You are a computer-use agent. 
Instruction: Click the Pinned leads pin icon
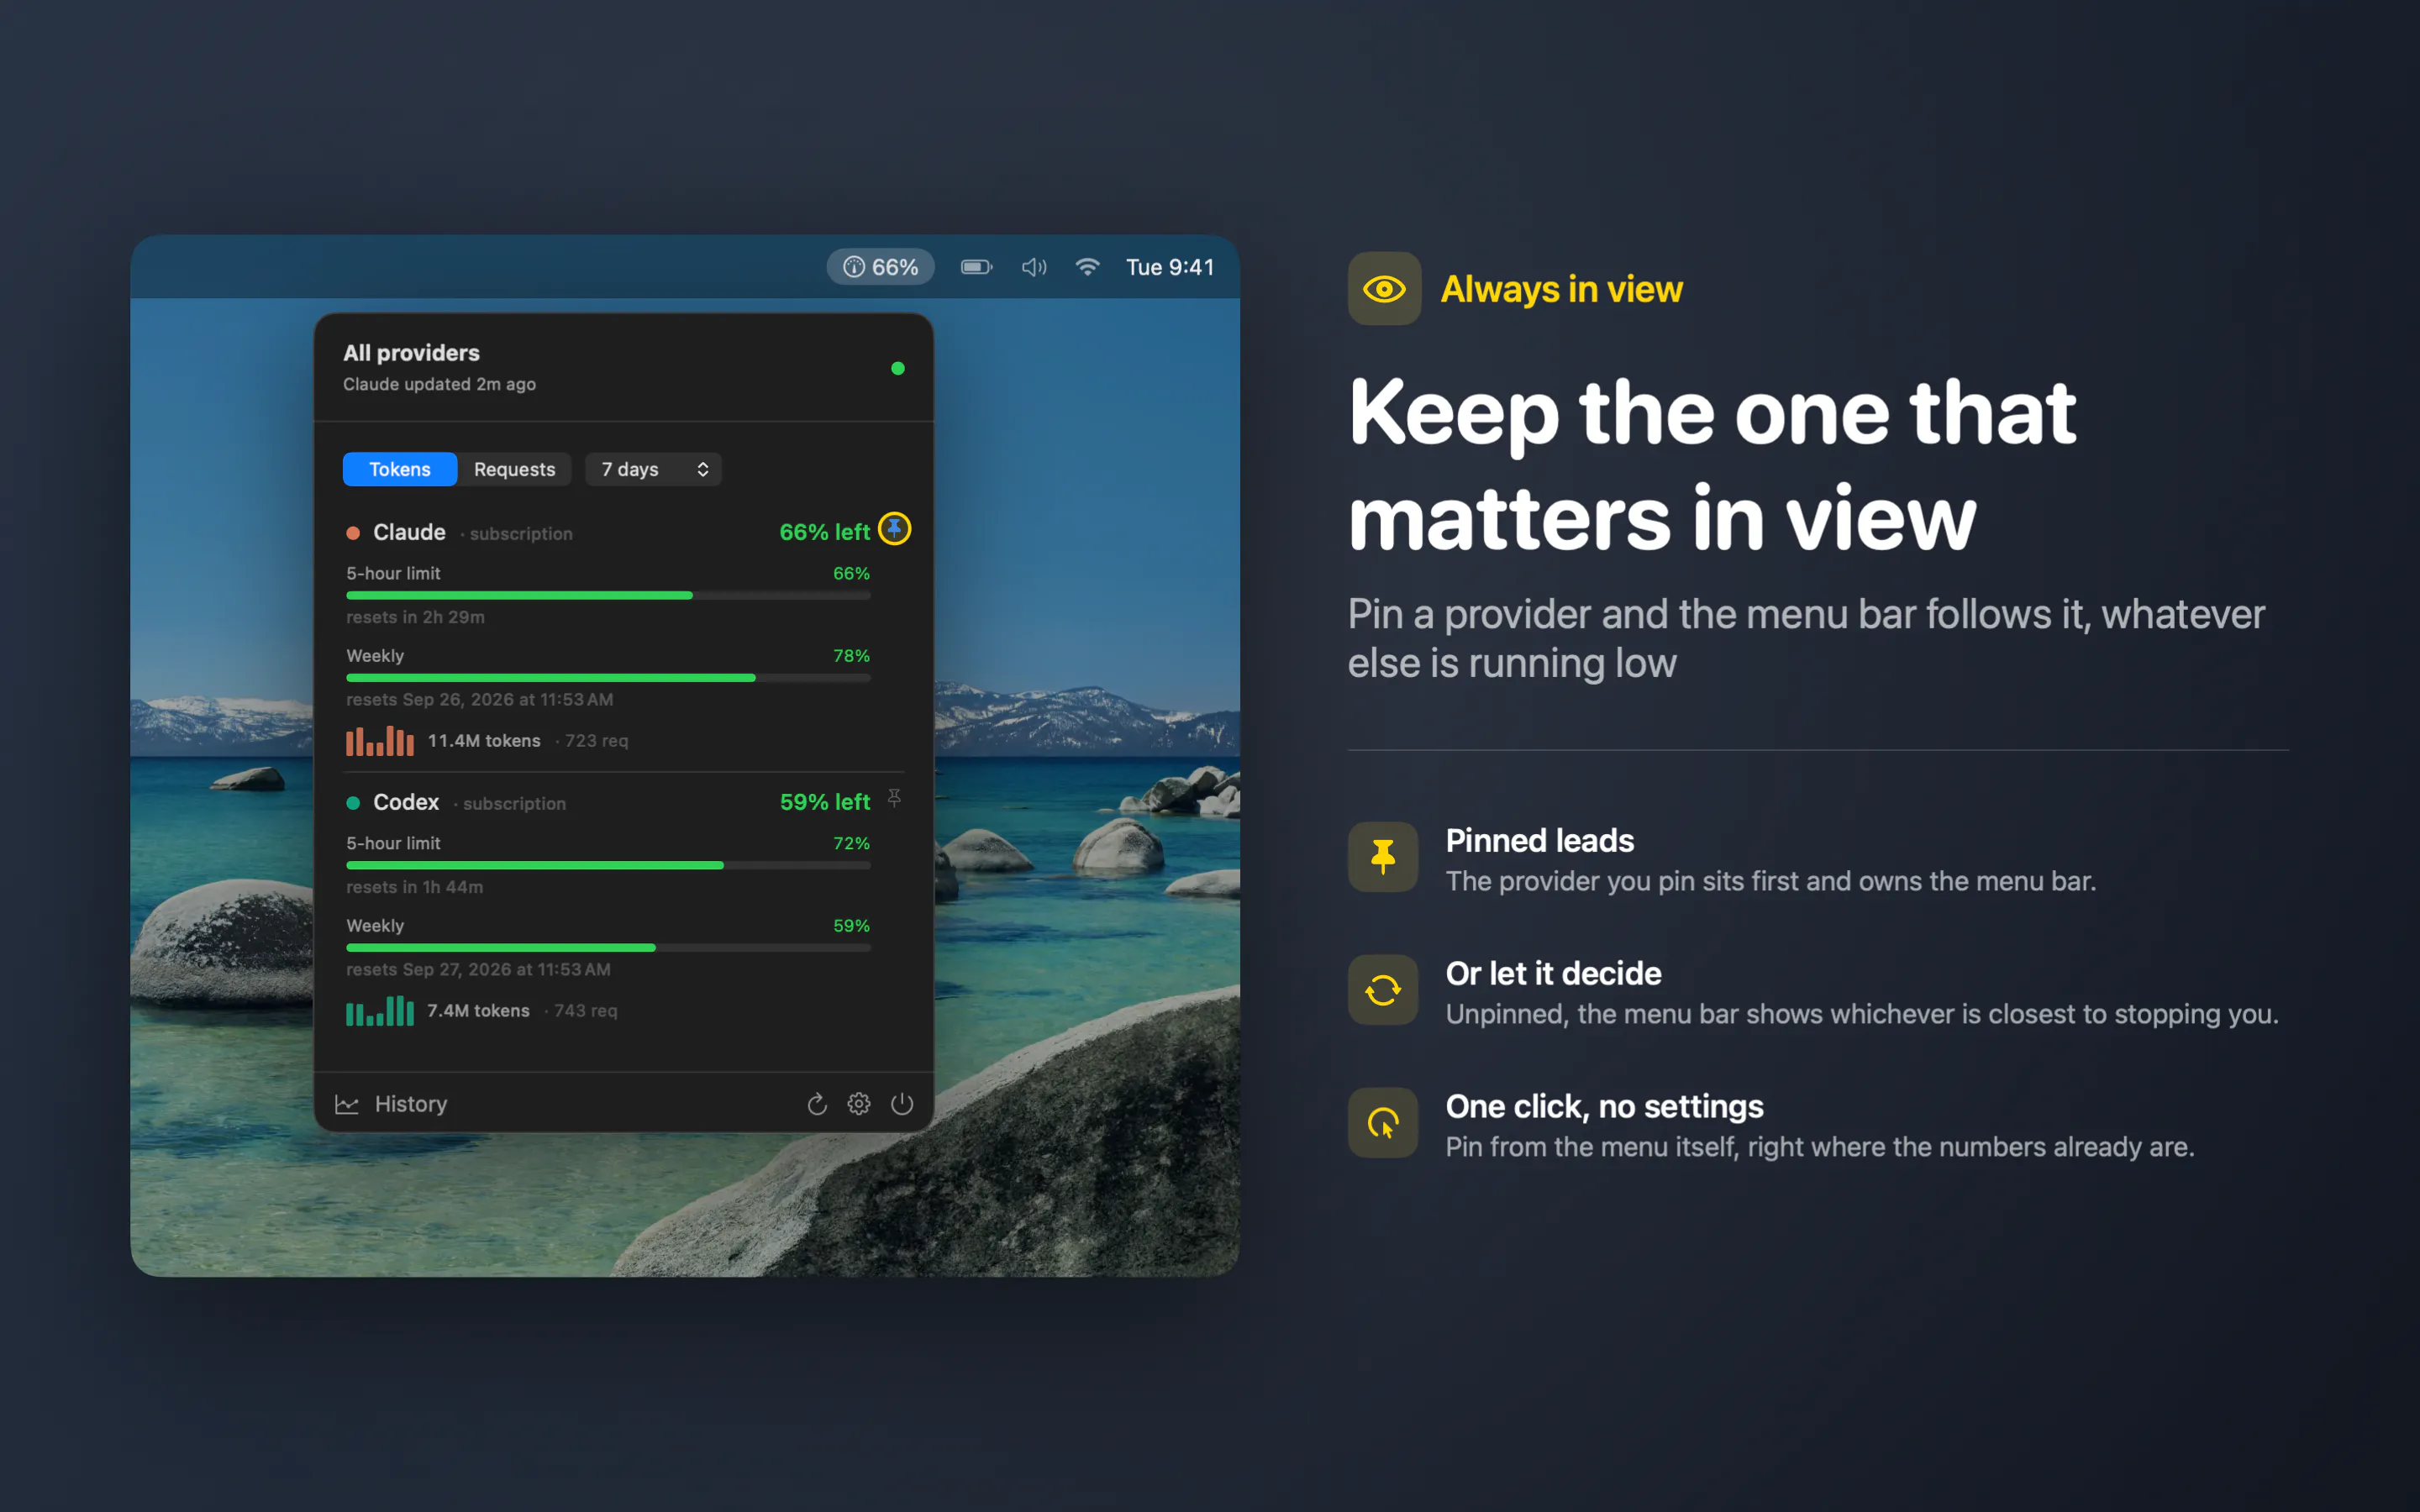click(x=1383, y=857)
